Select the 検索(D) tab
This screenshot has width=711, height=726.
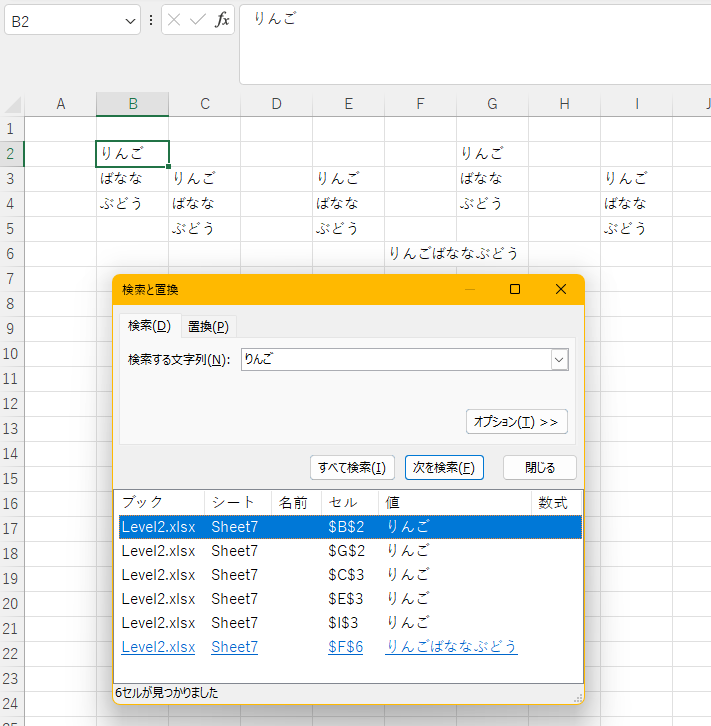point(149,326)
